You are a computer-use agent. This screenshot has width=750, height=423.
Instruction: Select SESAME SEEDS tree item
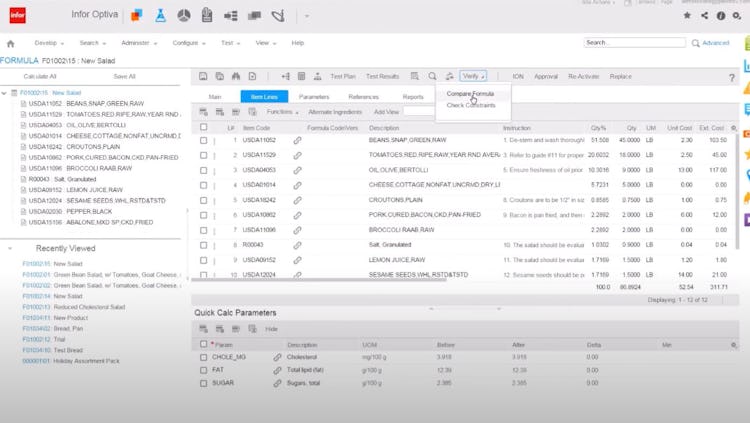pyautogui.click(x=97, y=200)
